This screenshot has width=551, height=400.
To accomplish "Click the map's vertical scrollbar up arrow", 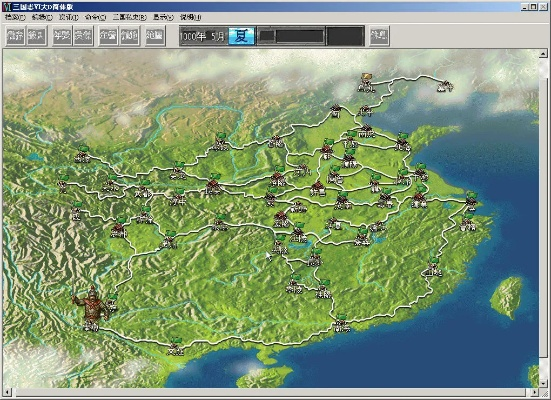I will 543,54.
